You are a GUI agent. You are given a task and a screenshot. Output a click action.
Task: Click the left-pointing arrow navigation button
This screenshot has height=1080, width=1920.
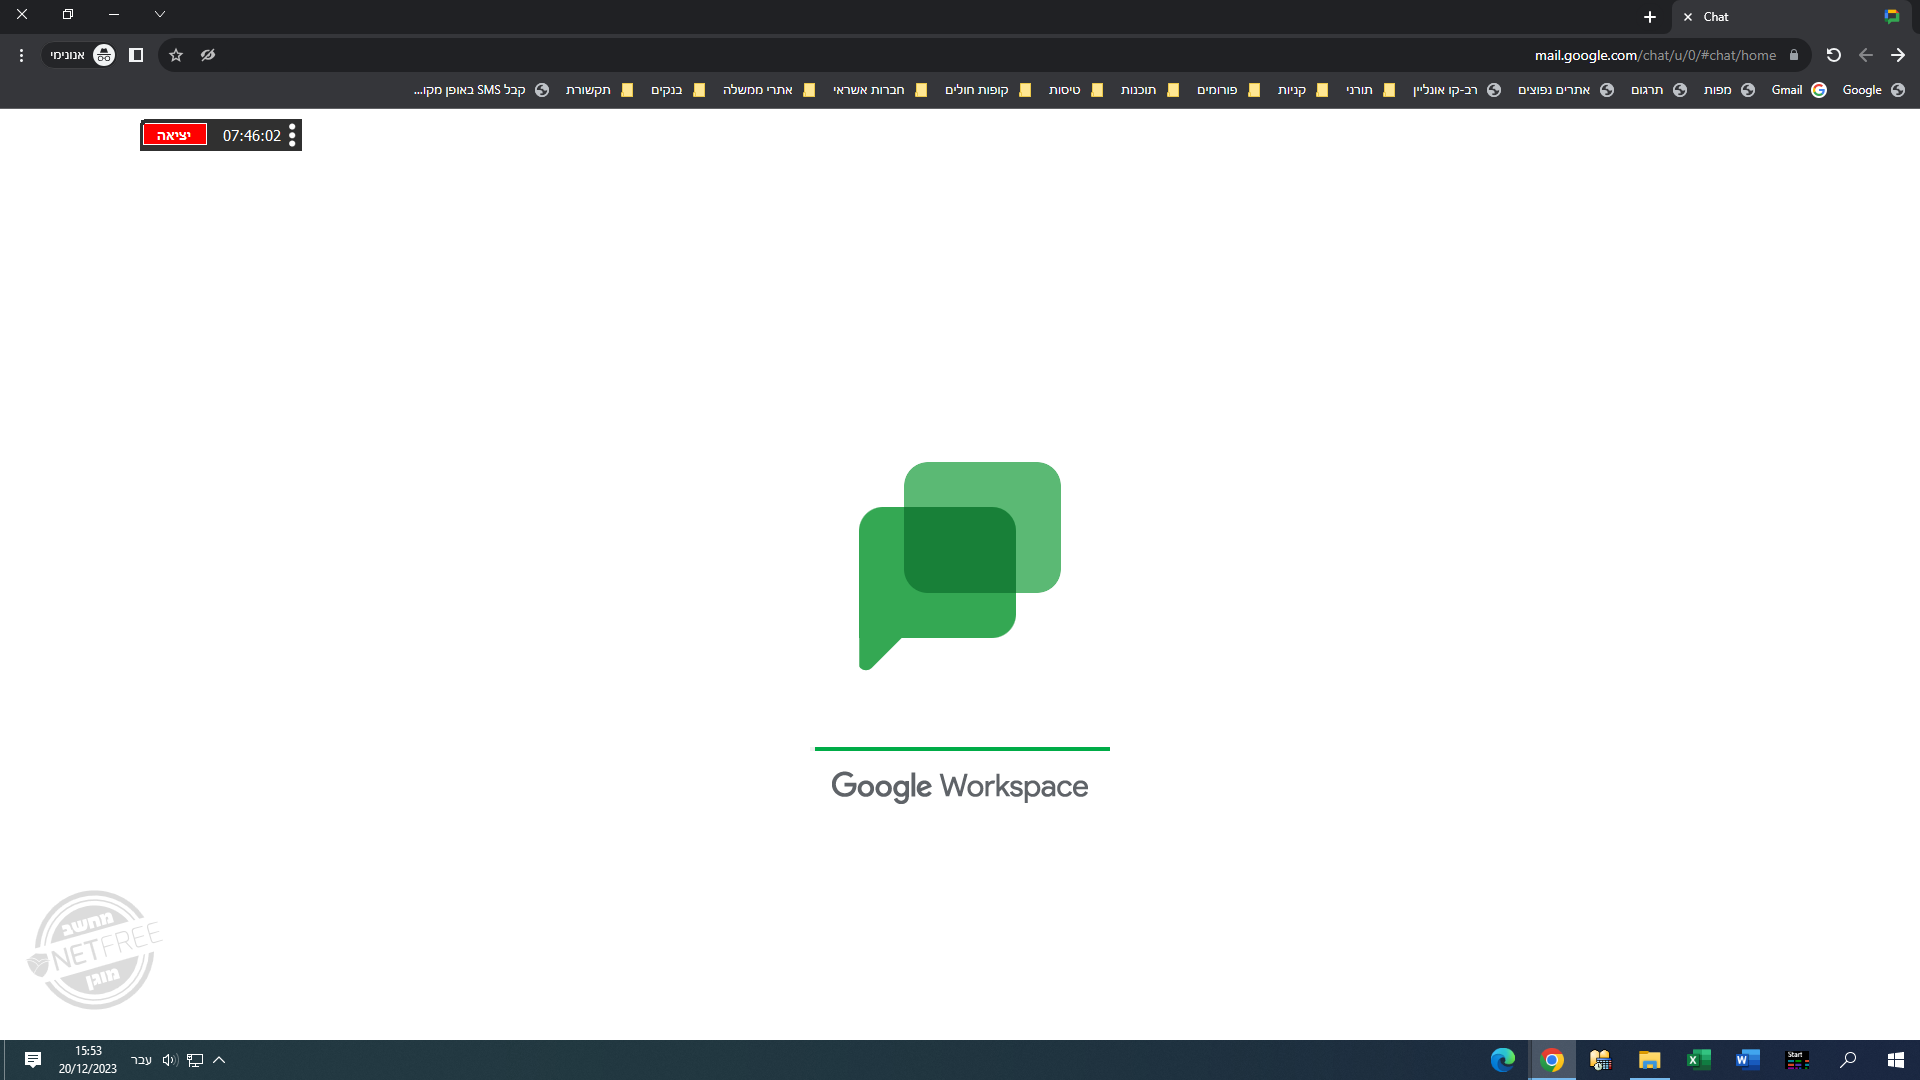coord(1866,55)
